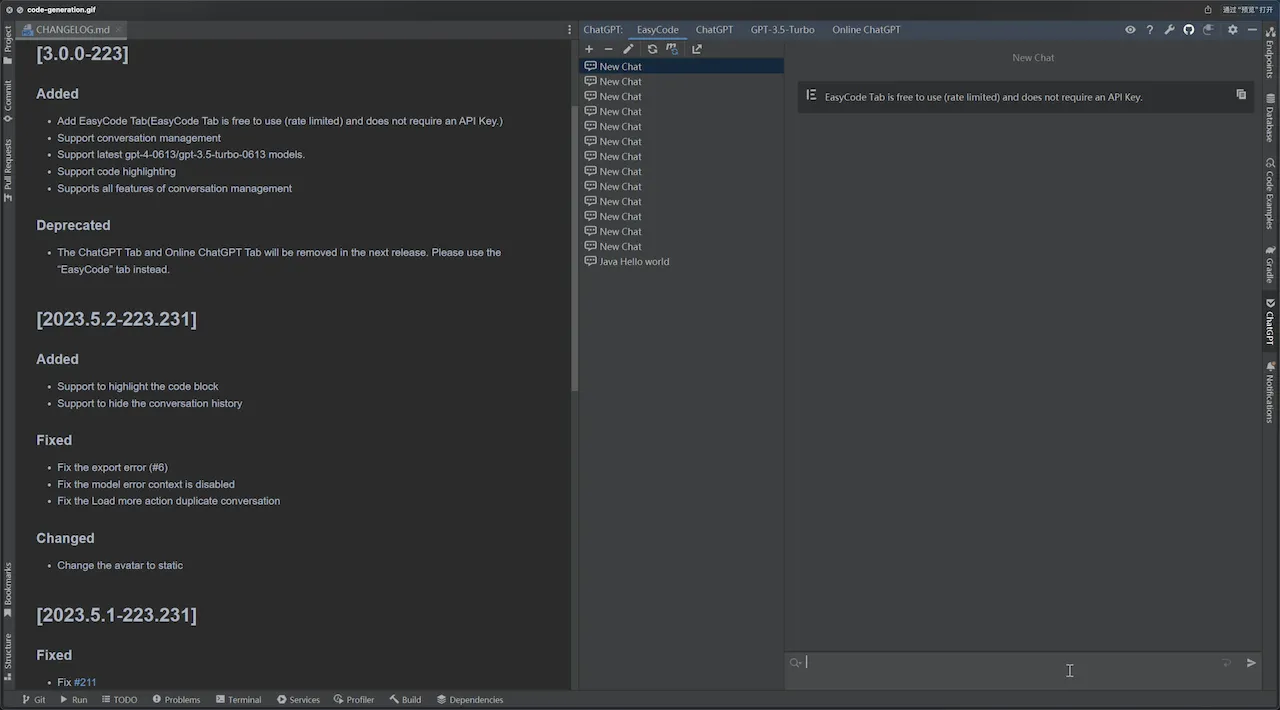
Task: Open the Build tool window
Action: tap(405, 700)
